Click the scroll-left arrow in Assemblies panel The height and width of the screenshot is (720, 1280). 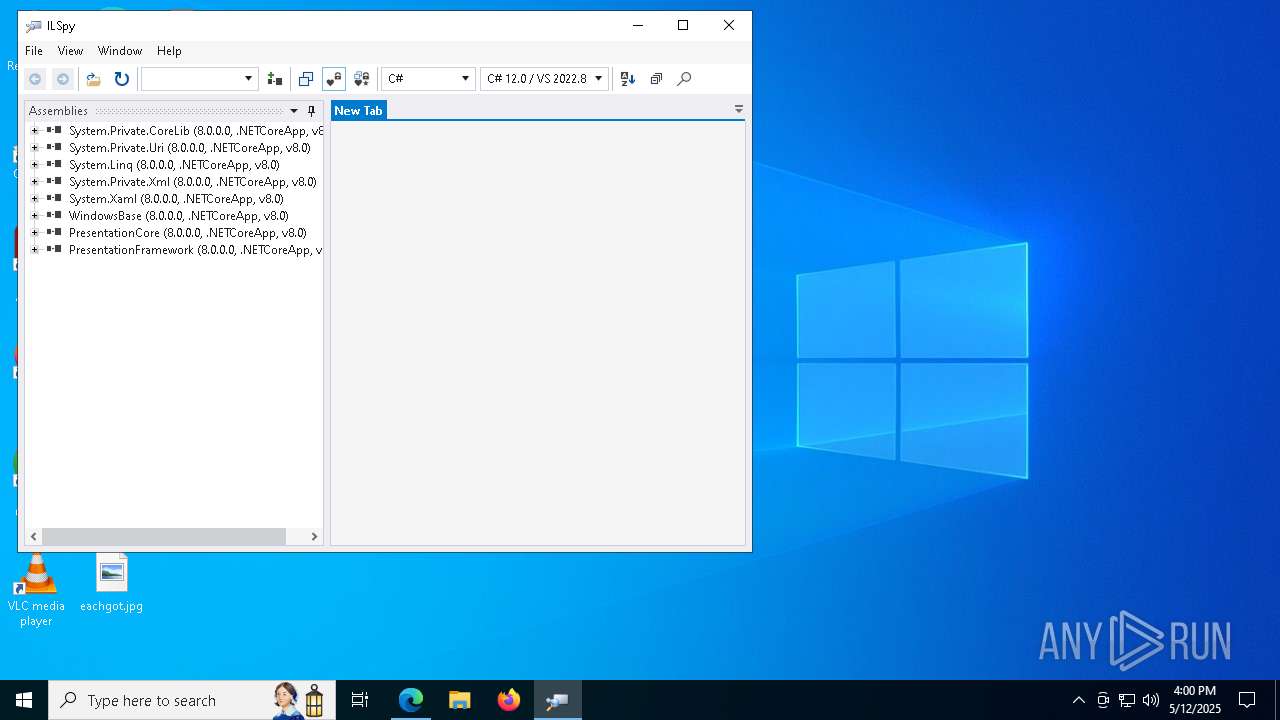[x=34, y=537]
